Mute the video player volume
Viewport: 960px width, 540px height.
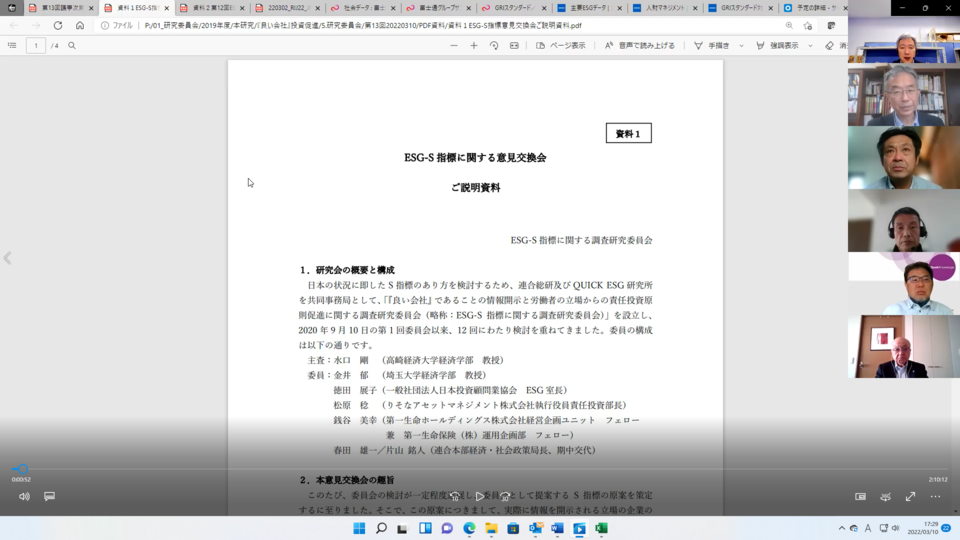tap(24, 497)
